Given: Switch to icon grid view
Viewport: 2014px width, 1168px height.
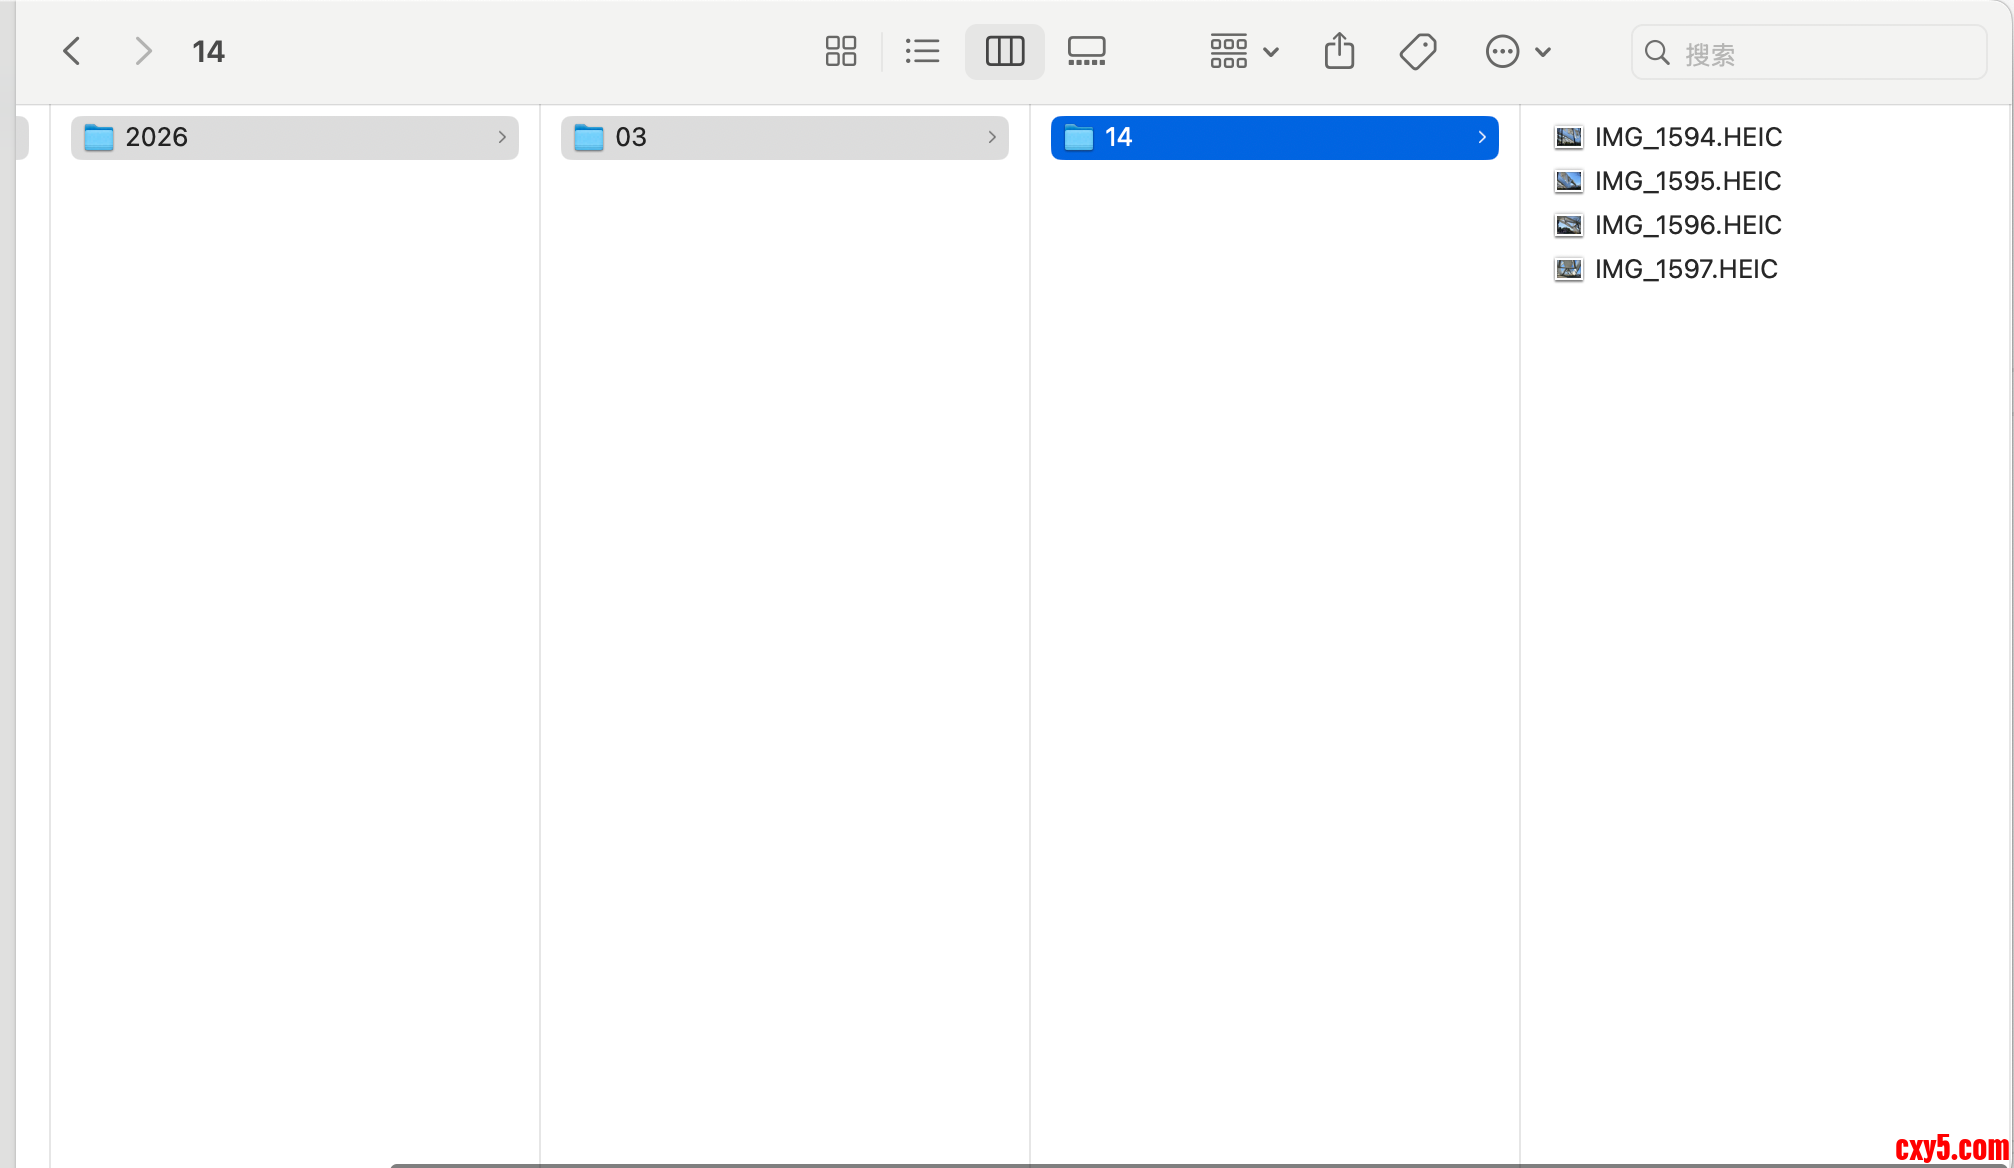Looking at the screenshot, I should (x=840, y=52).
